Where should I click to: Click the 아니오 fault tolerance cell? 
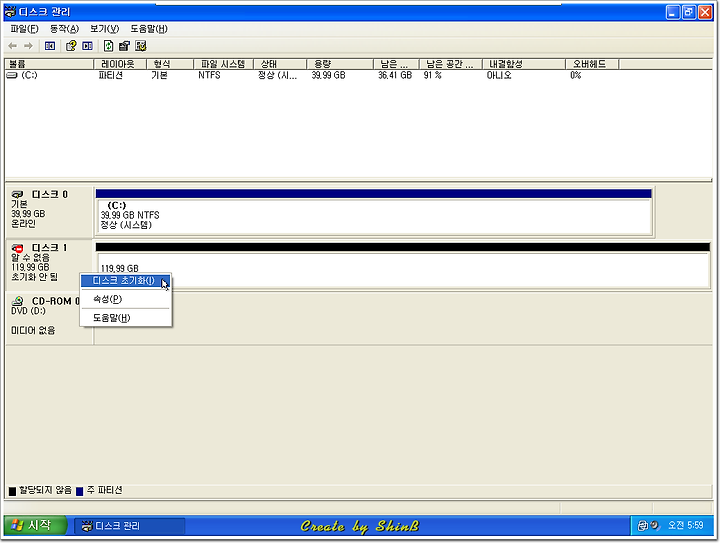[499, 75]
